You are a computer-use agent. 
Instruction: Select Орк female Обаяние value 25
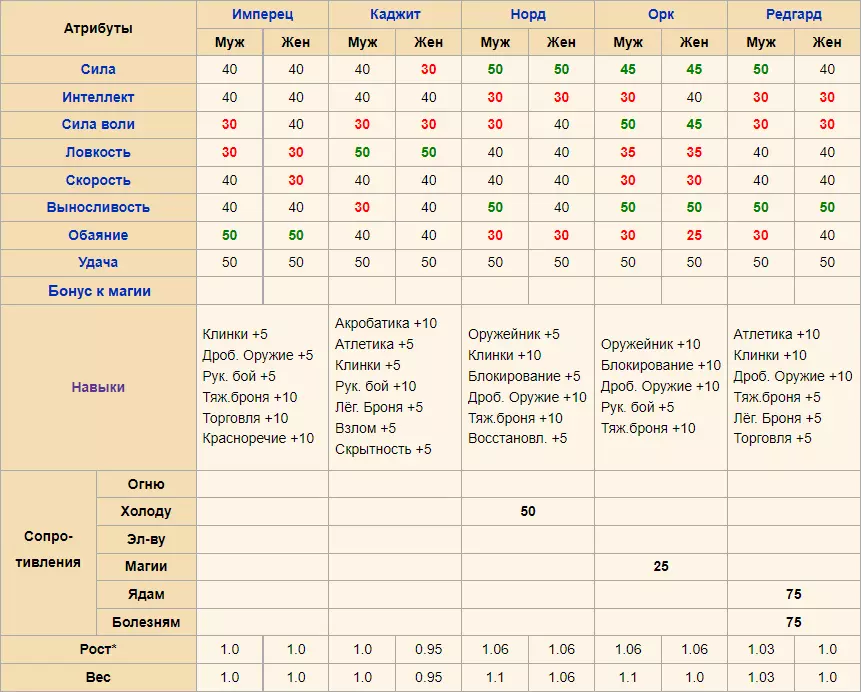694,235
